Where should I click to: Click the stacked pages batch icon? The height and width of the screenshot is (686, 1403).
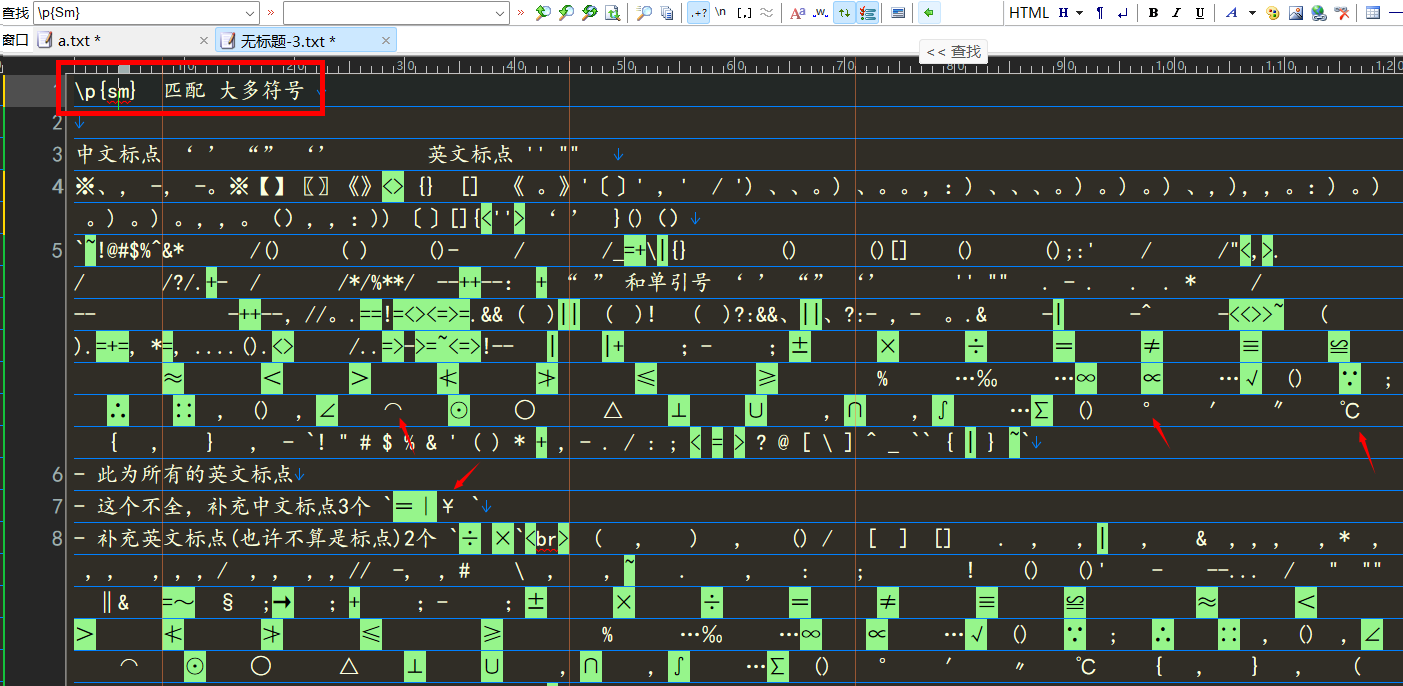tap(667, 13)
